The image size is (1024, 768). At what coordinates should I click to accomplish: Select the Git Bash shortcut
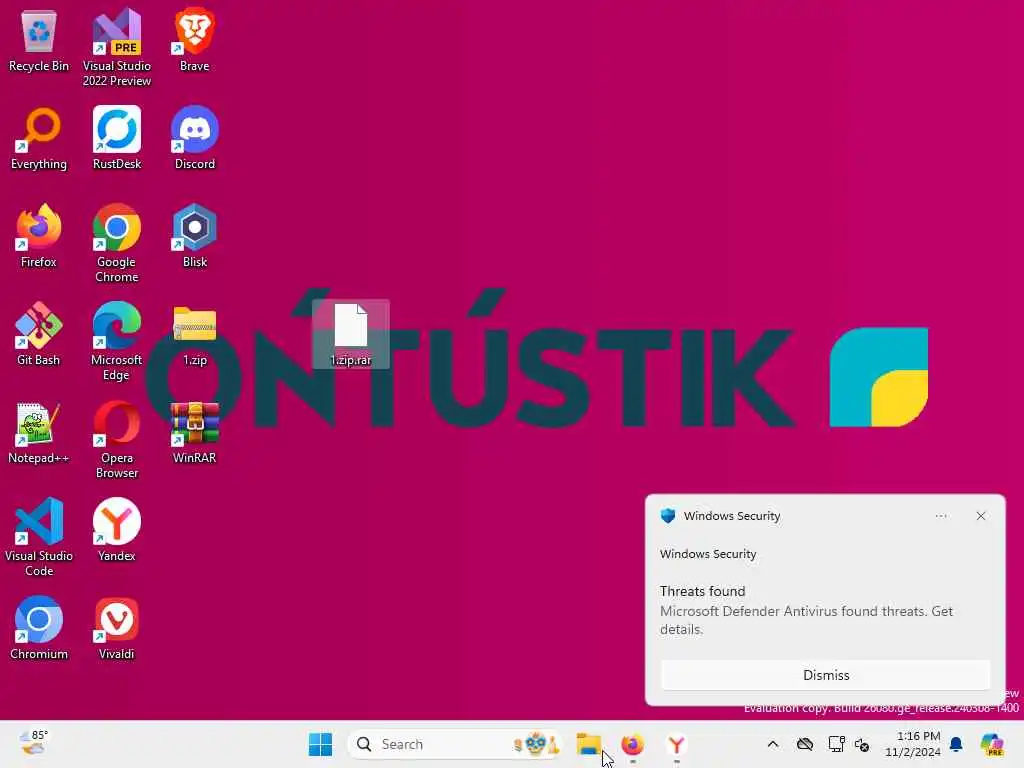point(39,334)
